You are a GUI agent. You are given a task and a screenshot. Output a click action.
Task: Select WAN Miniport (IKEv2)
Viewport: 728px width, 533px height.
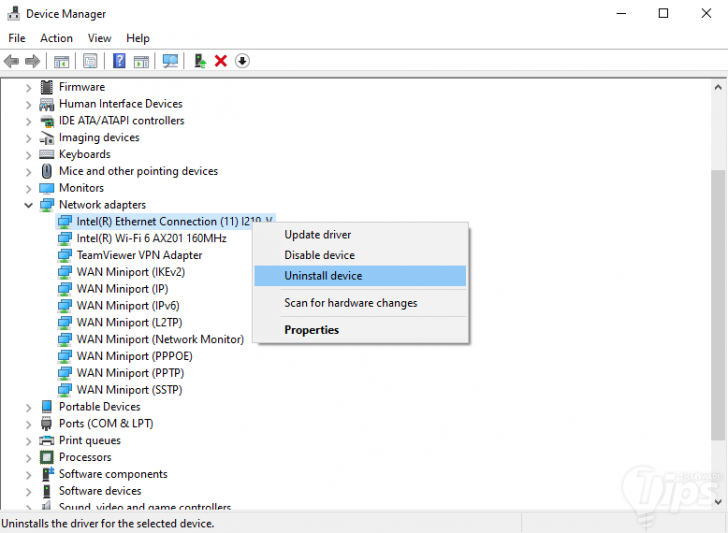(x=130, y=272)
